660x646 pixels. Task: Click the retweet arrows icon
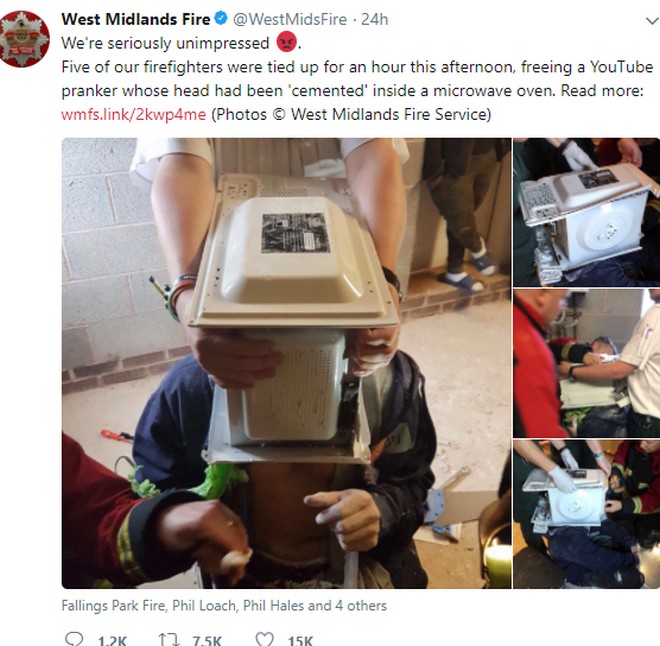click(169, 640)
